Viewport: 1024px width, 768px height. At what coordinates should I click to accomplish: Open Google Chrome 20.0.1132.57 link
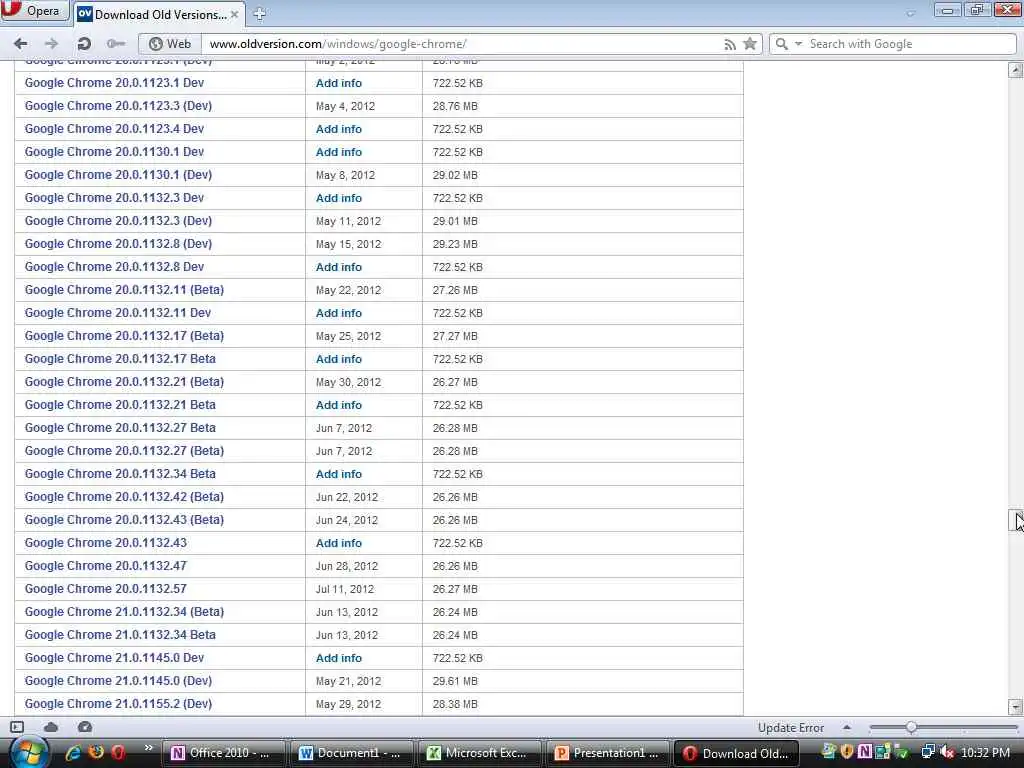[106, 589]
